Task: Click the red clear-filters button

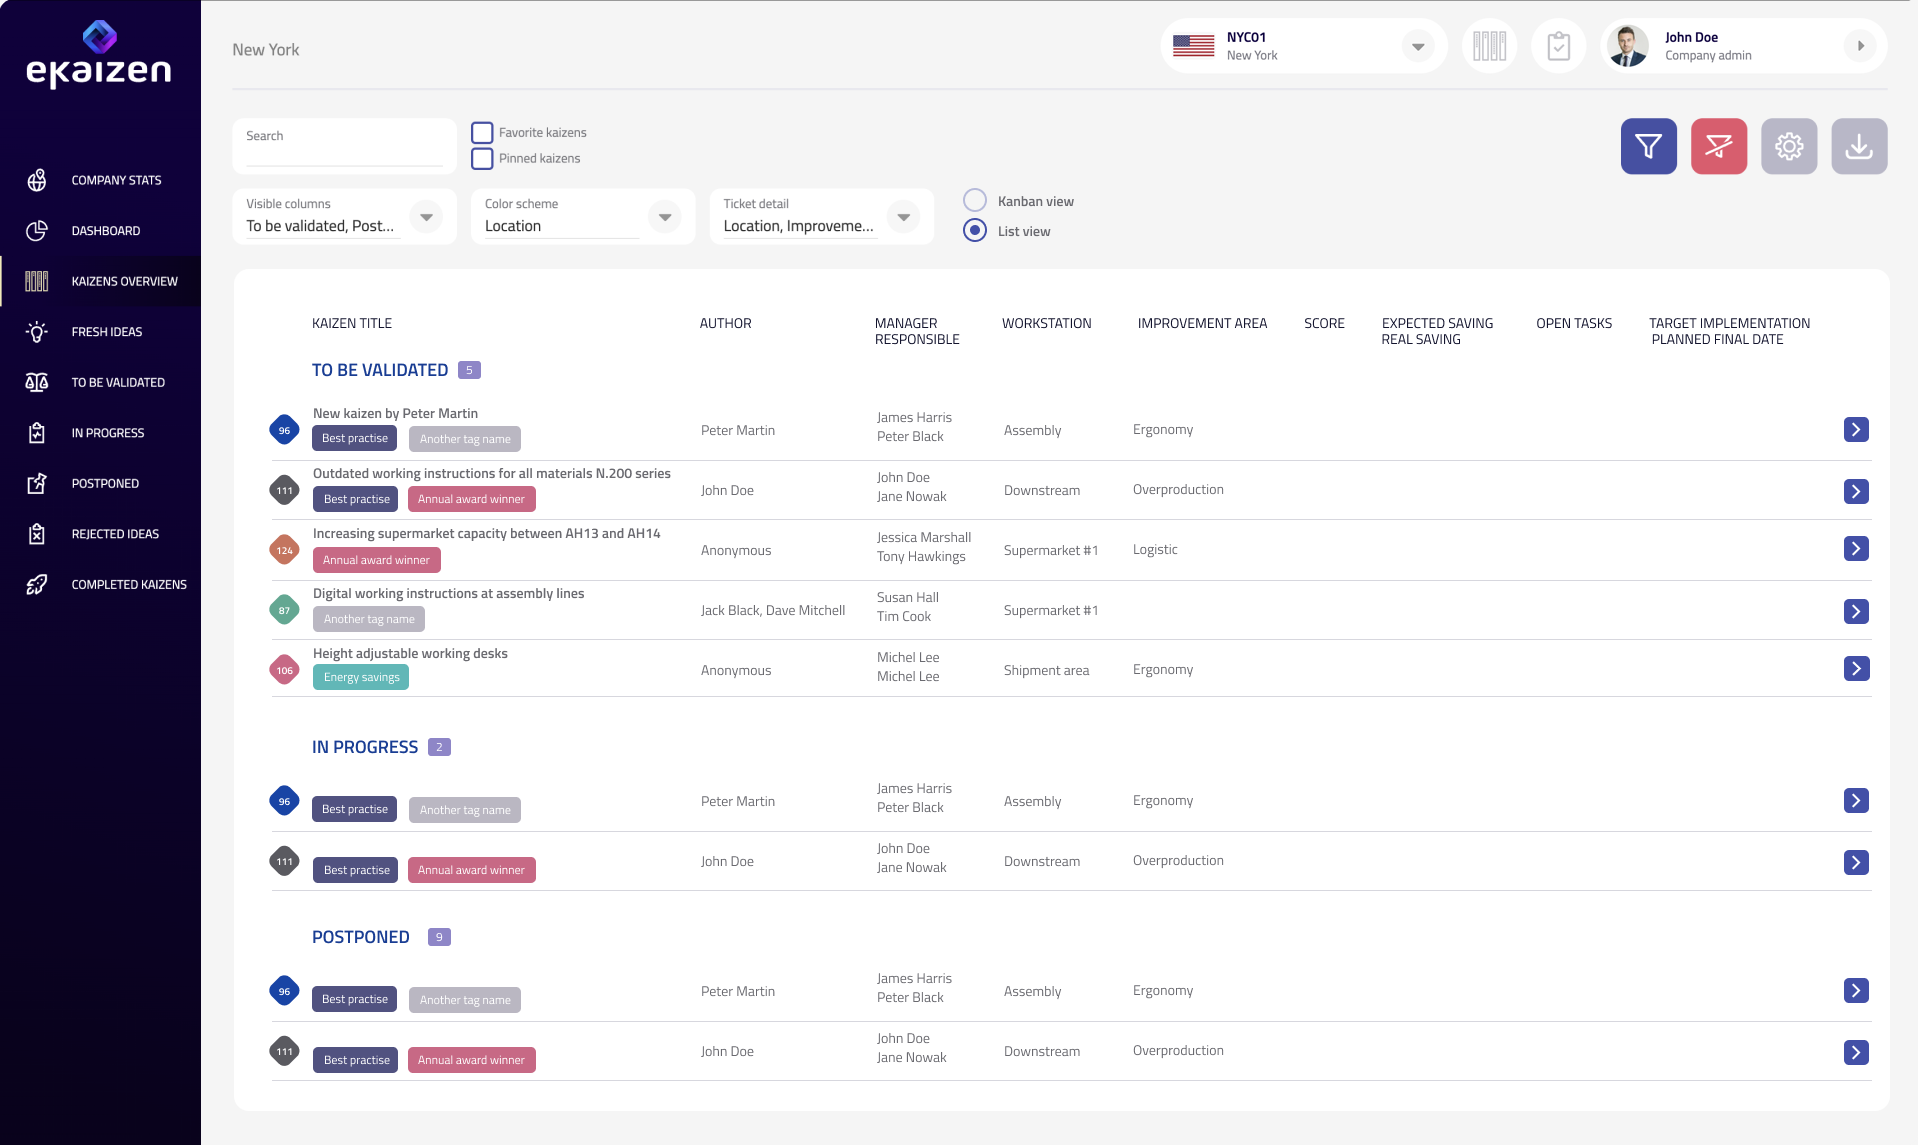Action: (1718, 147)
